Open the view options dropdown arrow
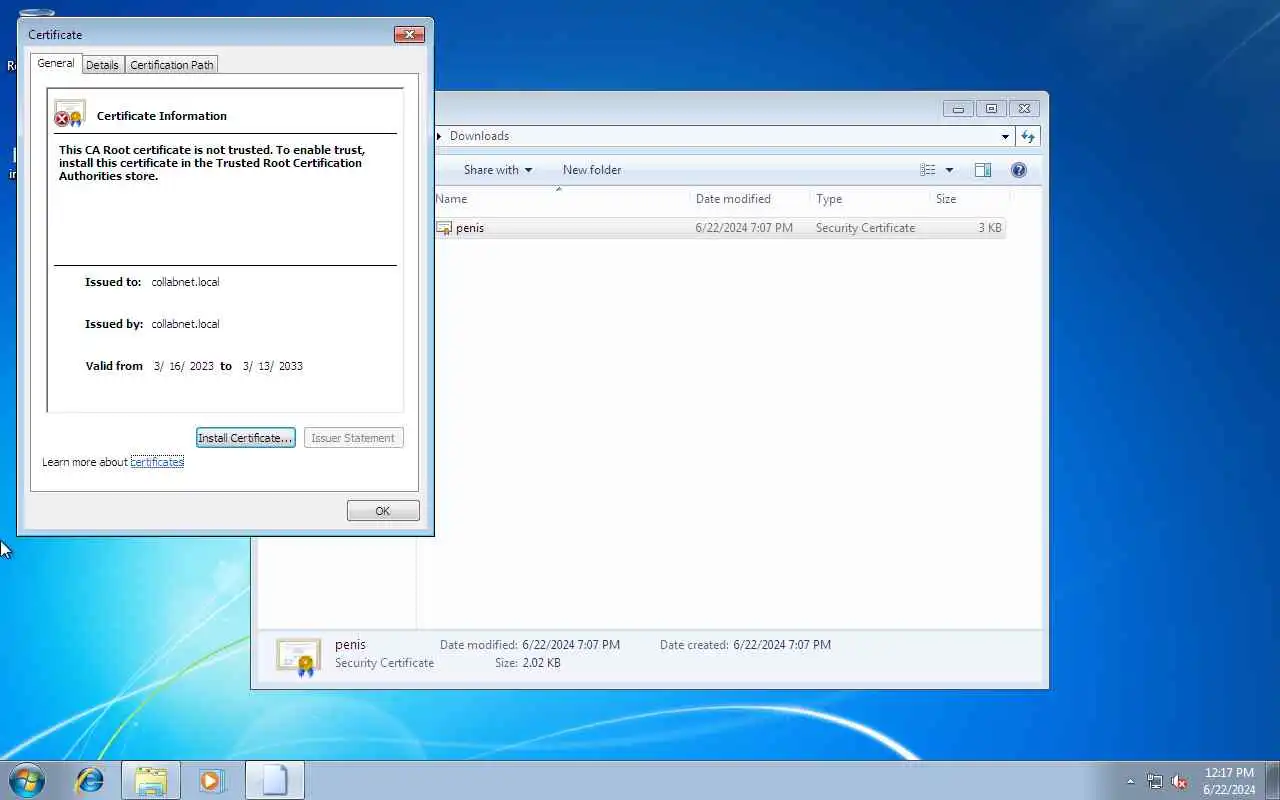This screenshot has width=1280, height=800. (949, 170)
